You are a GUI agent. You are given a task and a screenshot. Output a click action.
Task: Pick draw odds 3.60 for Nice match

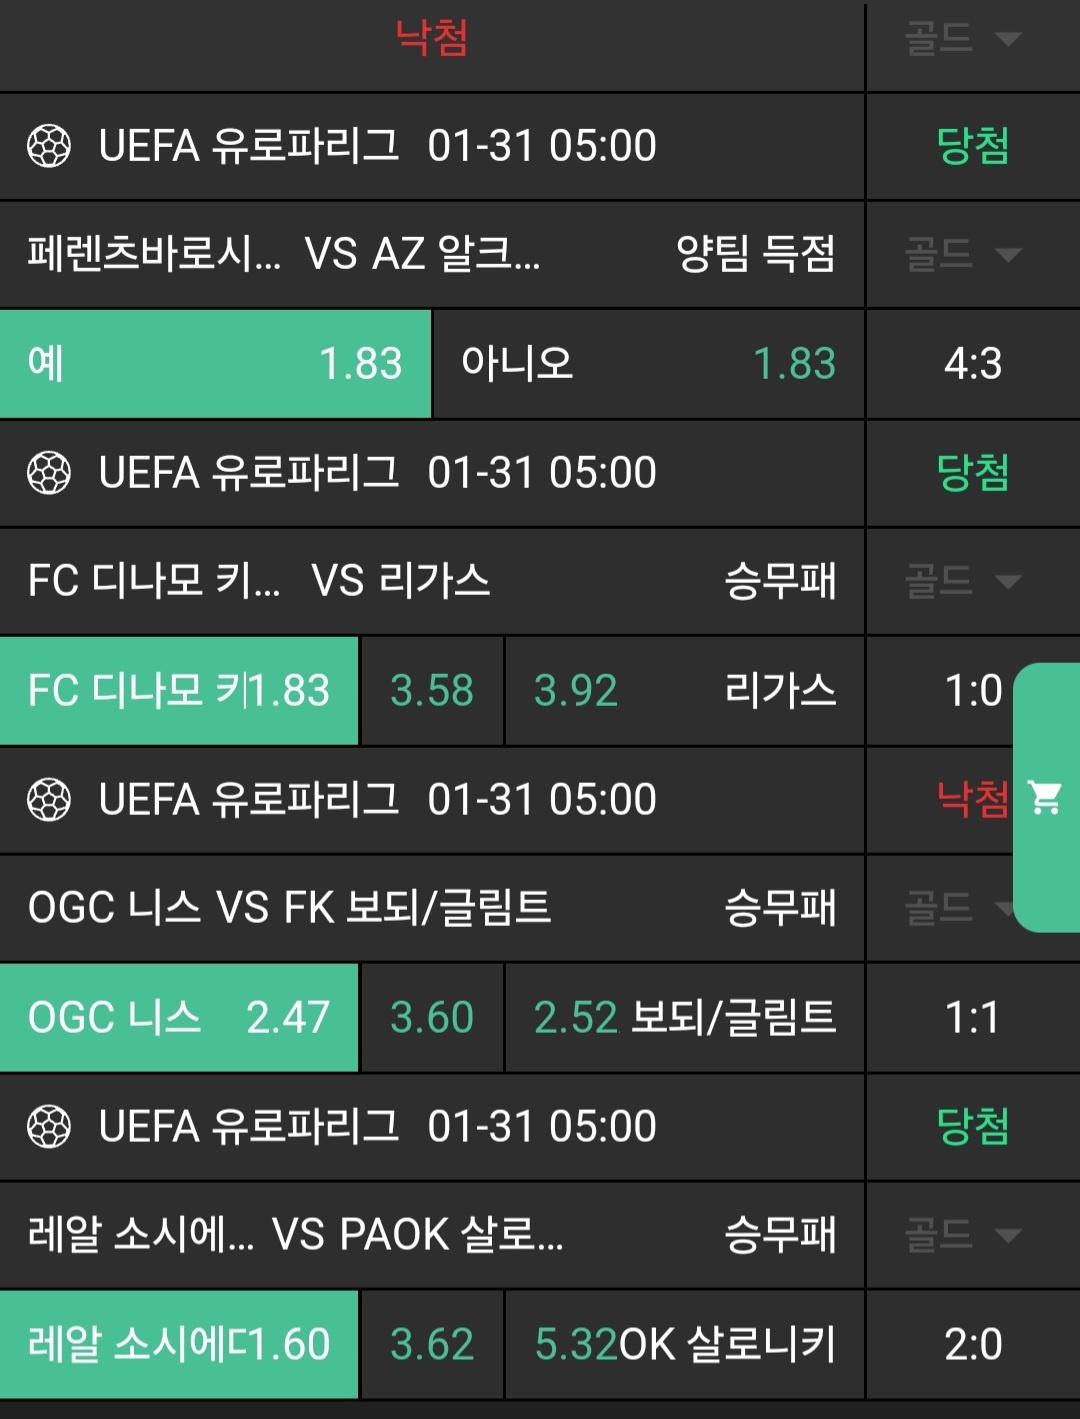(x=432, y=1018)
